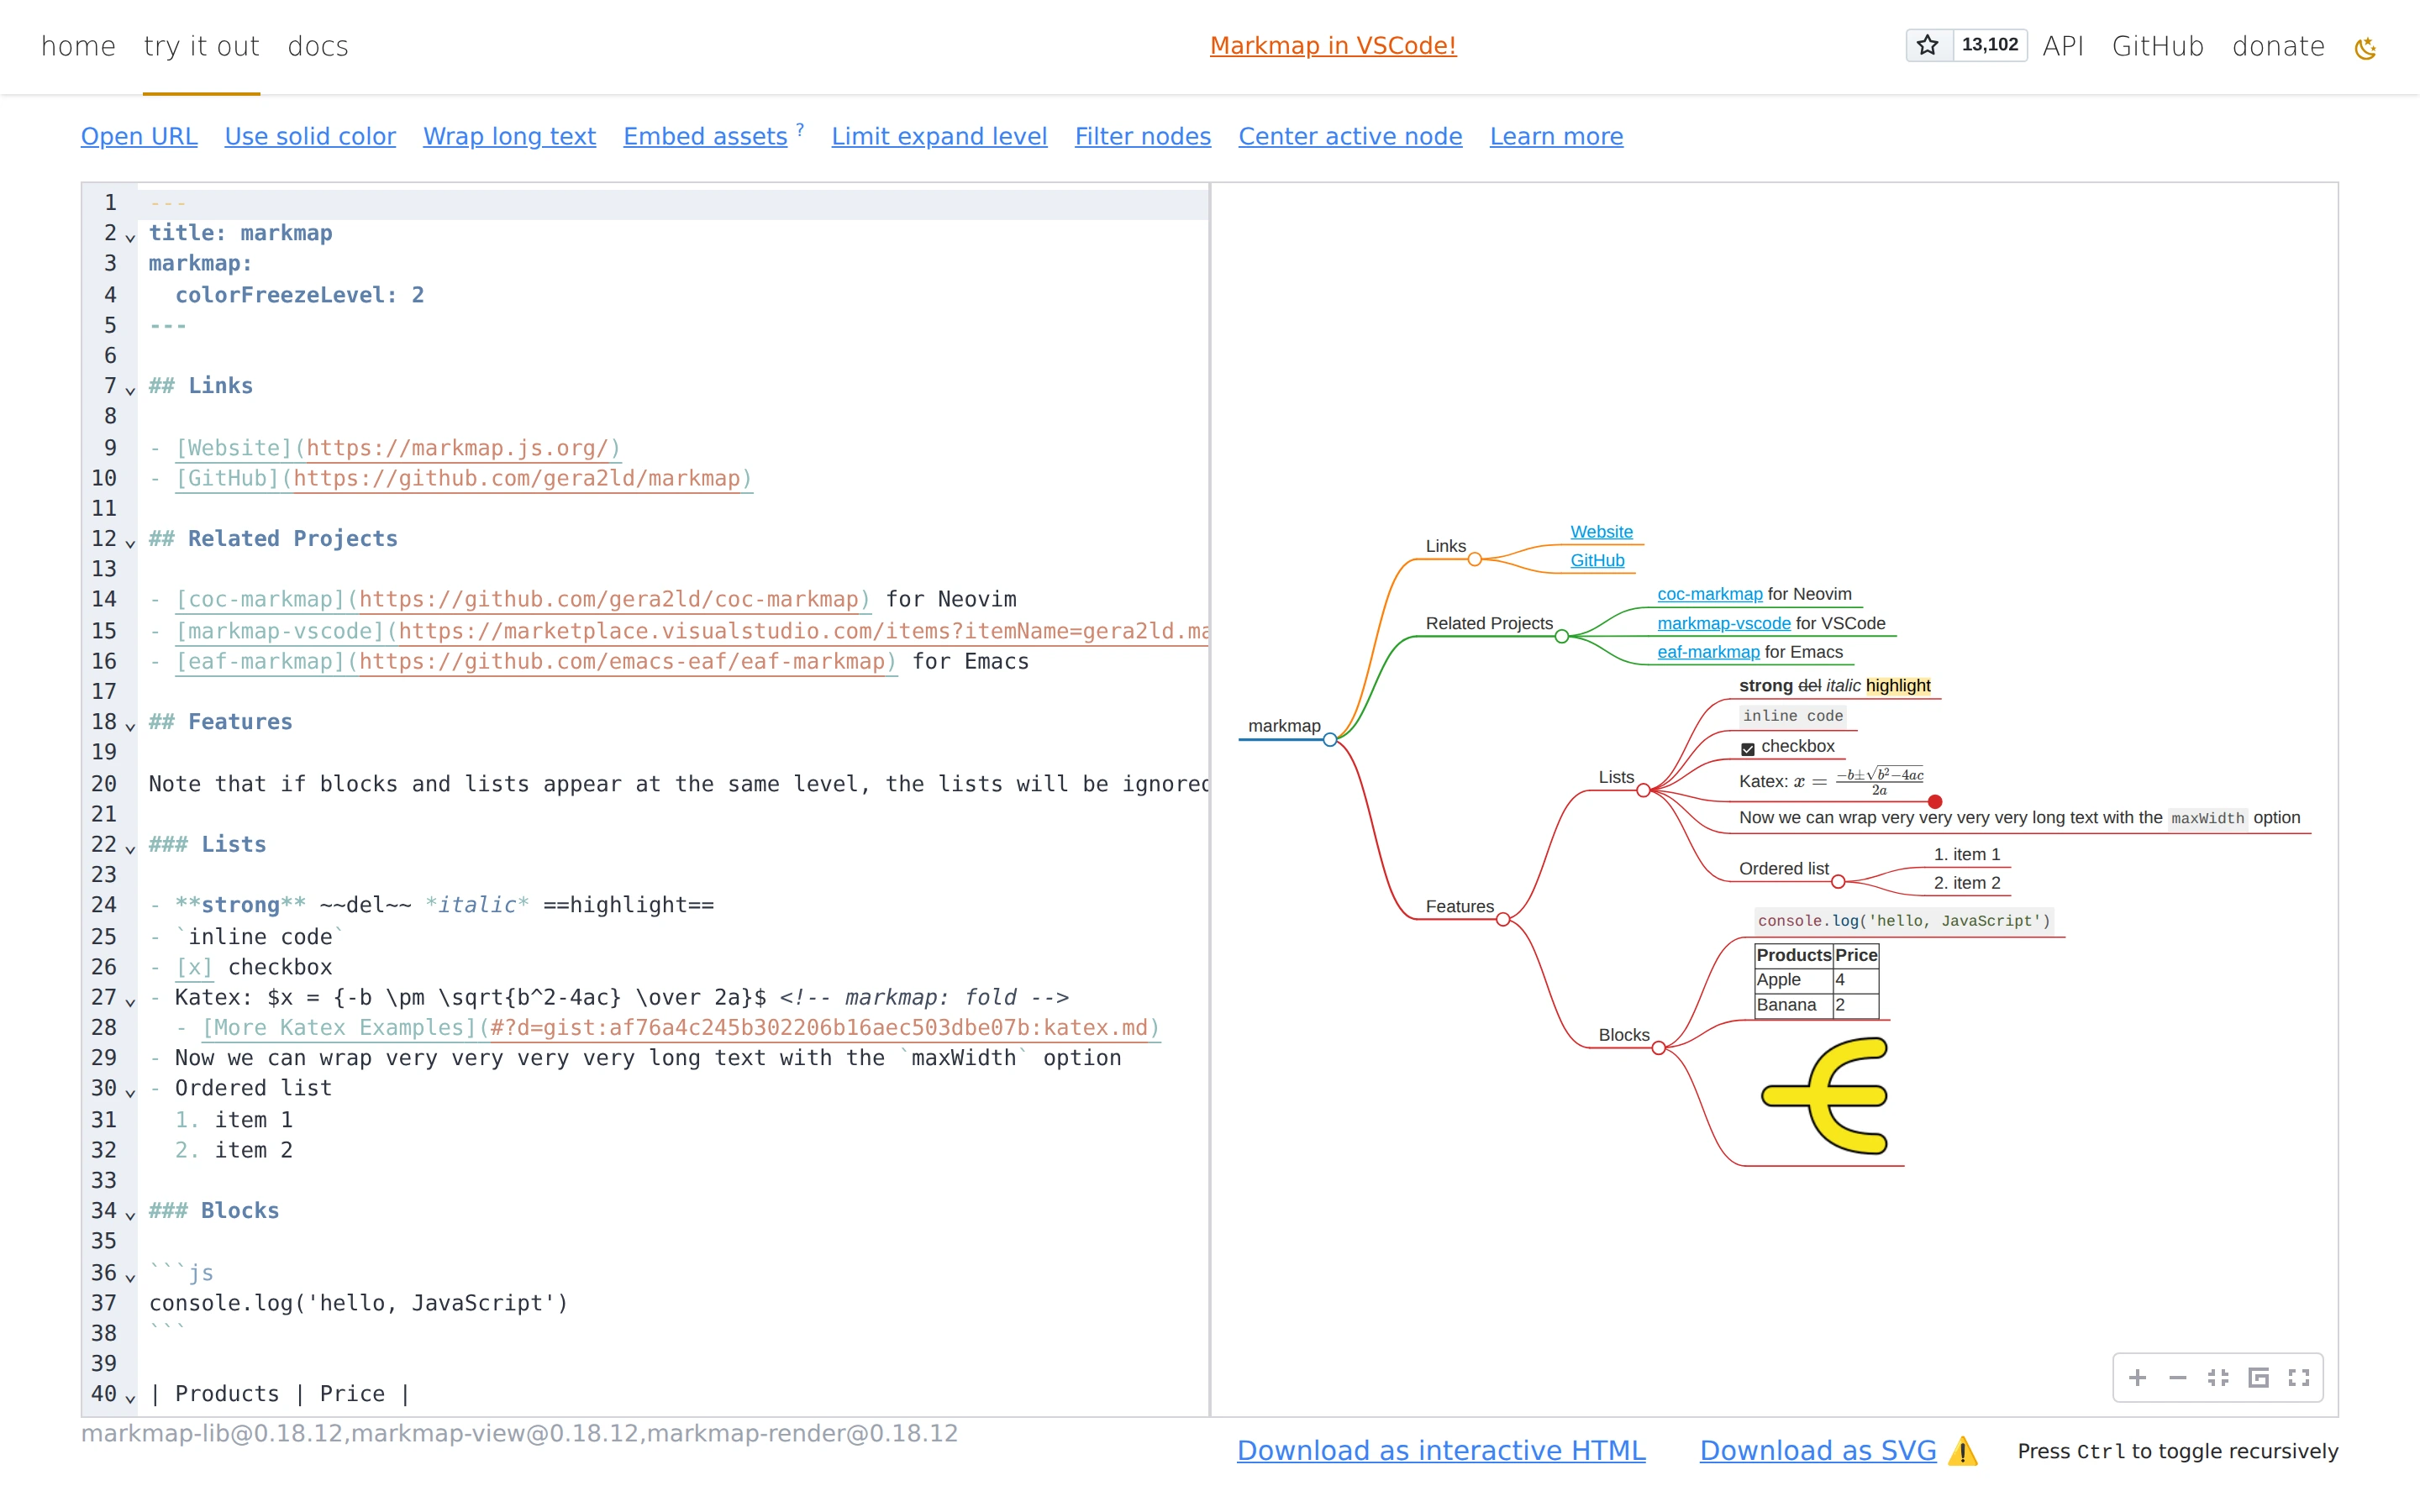Click the yellow euro image in Blocks
This screenshot has height=1512, width=2420.
point(1824,1096)
